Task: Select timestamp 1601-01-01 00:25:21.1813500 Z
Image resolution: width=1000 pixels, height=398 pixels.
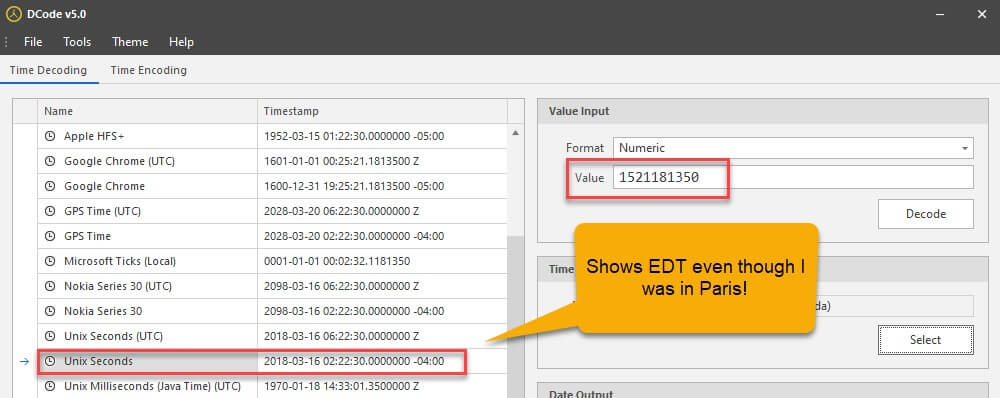Action: [x=341, y=161]
